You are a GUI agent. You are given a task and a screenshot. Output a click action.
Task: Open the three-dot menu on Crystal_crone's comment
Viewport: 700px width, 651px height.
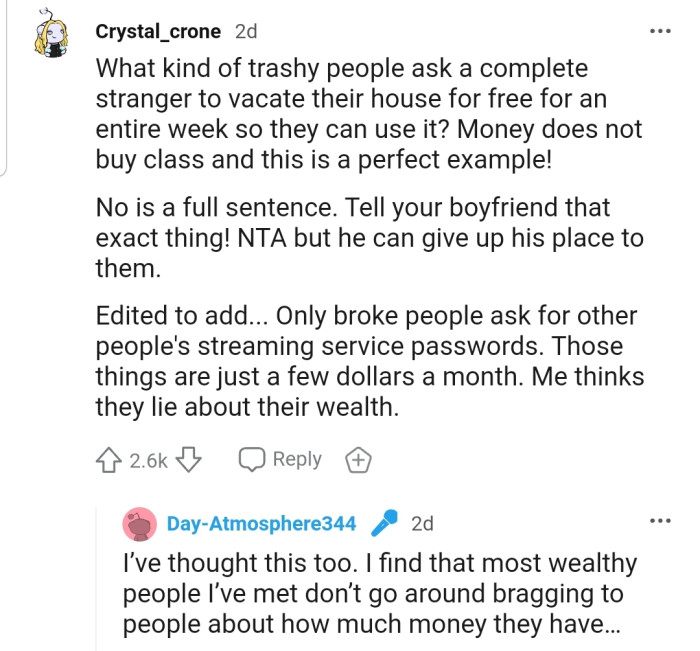660,31
